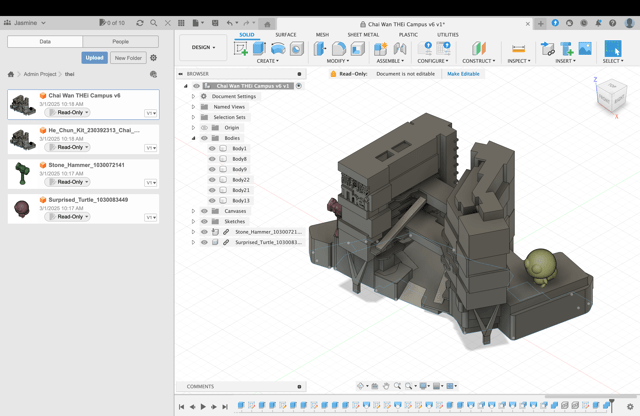Click the Insert Canvas image icon
Image resolution: width=640 pixels, height=416 pixels.
(585, 49)
